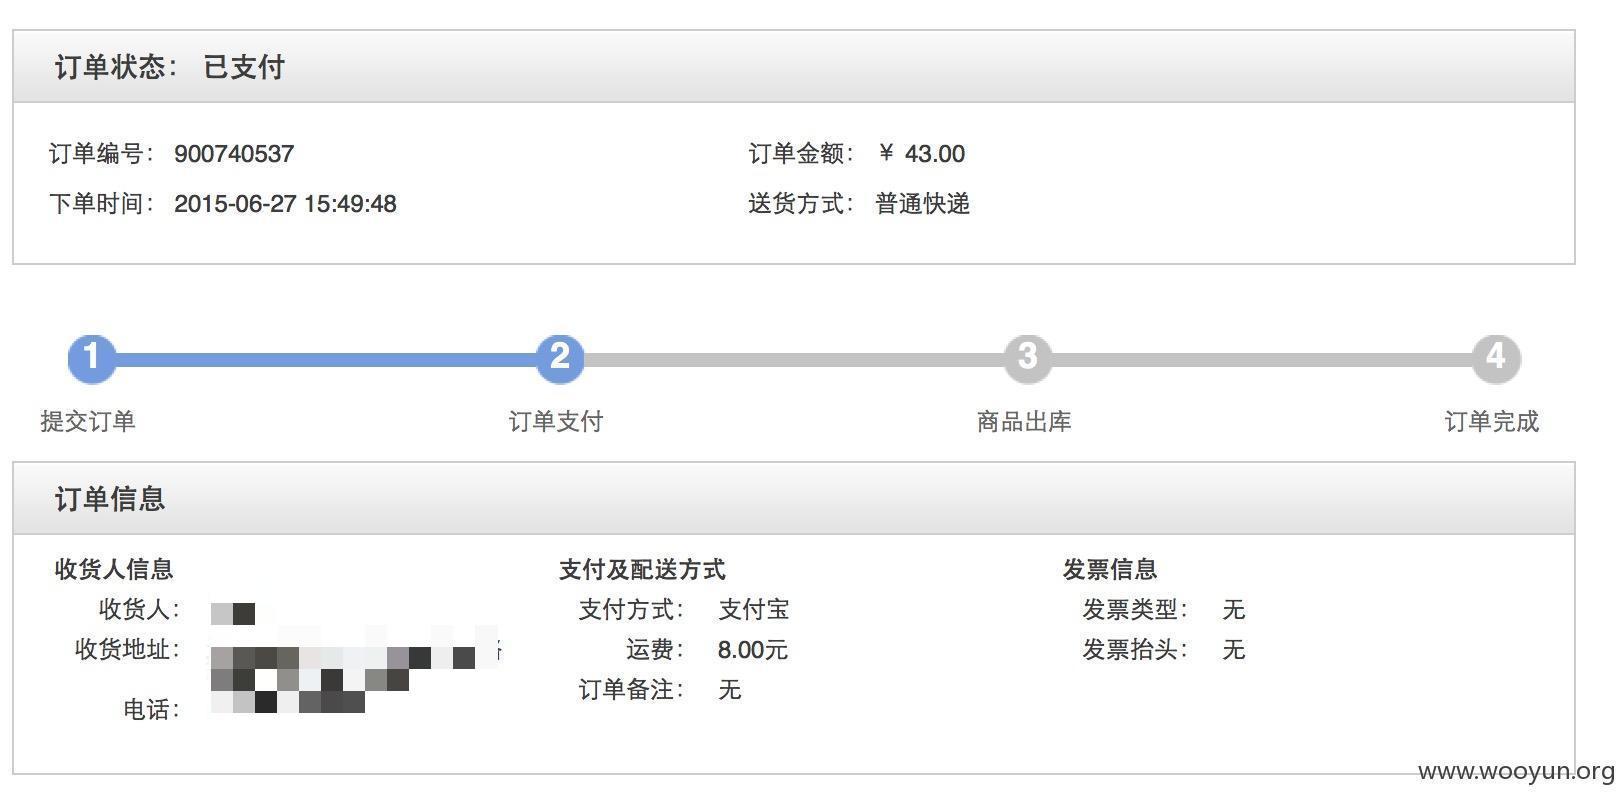Click the 发票信息 section heading

[1109, 569]
